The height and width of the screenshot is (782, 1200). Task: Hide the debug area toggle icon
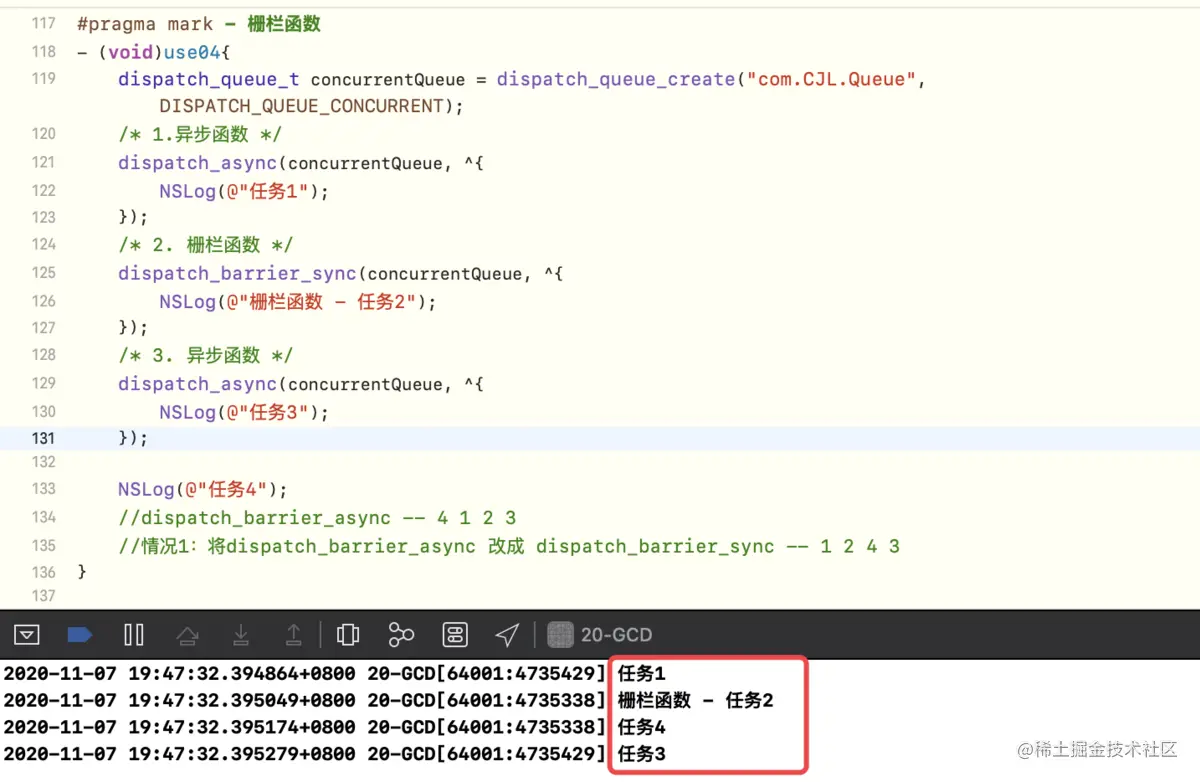(x=28, y=634)
